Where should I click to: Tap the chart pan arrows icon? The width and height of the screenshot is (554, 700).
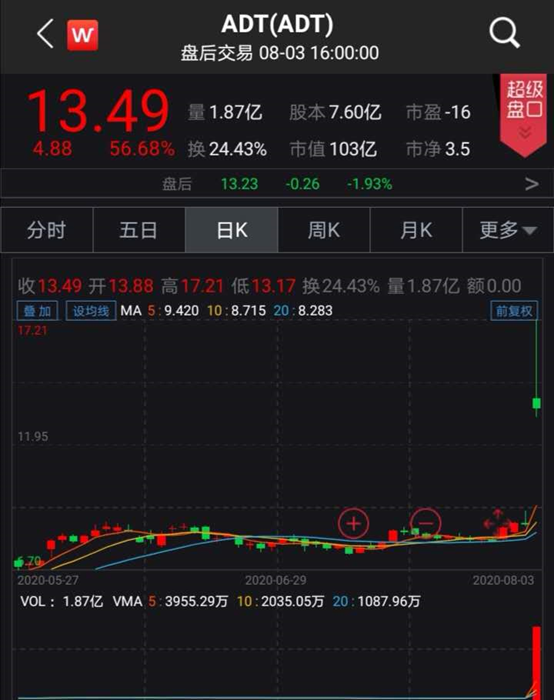[x=497, y=522]
